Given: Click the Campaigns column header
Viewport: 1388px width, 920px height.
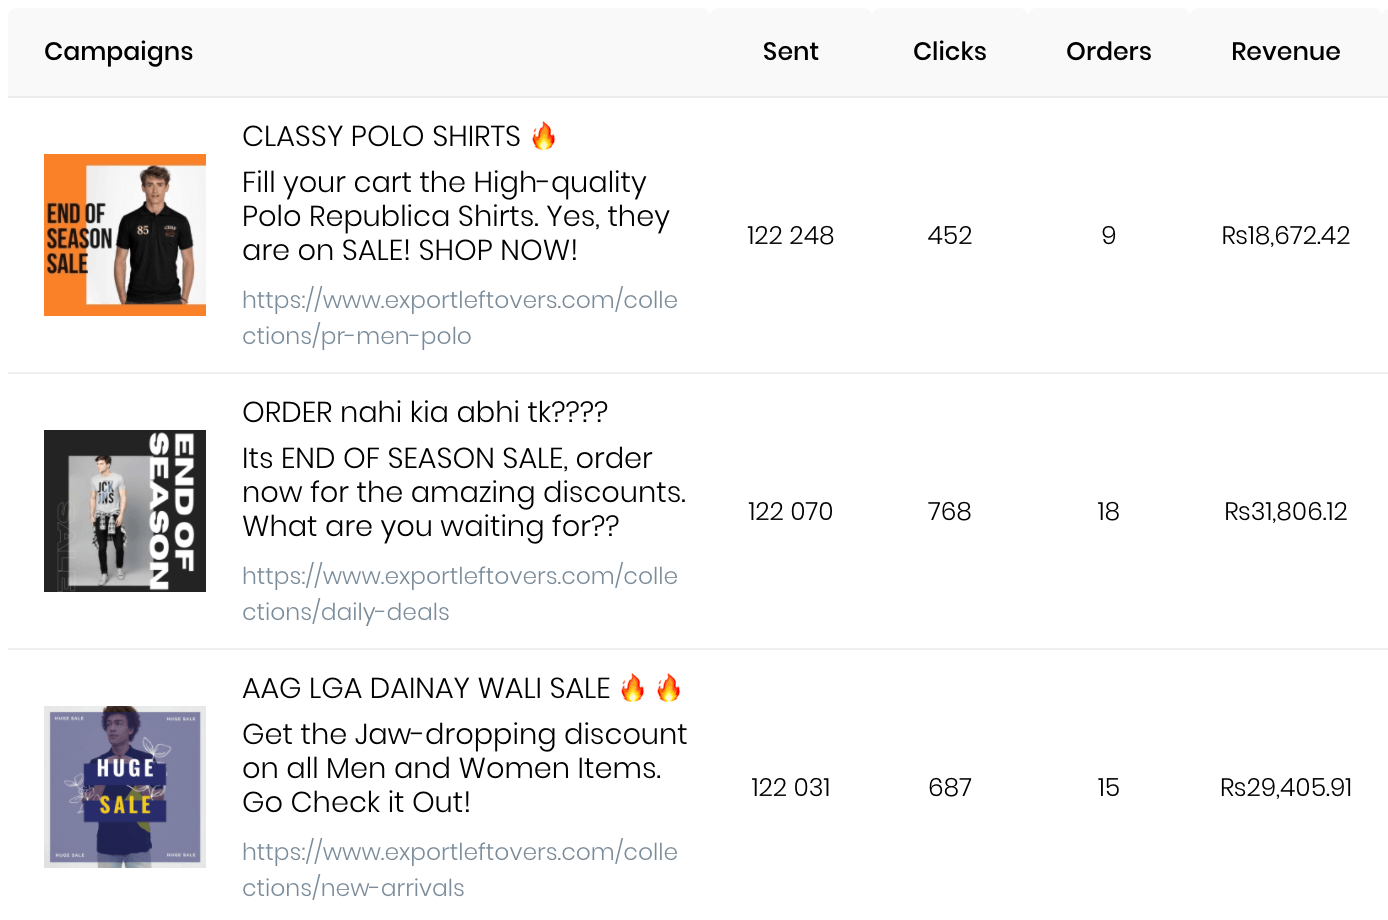Looking at the screenshot, I should point(118,52).
